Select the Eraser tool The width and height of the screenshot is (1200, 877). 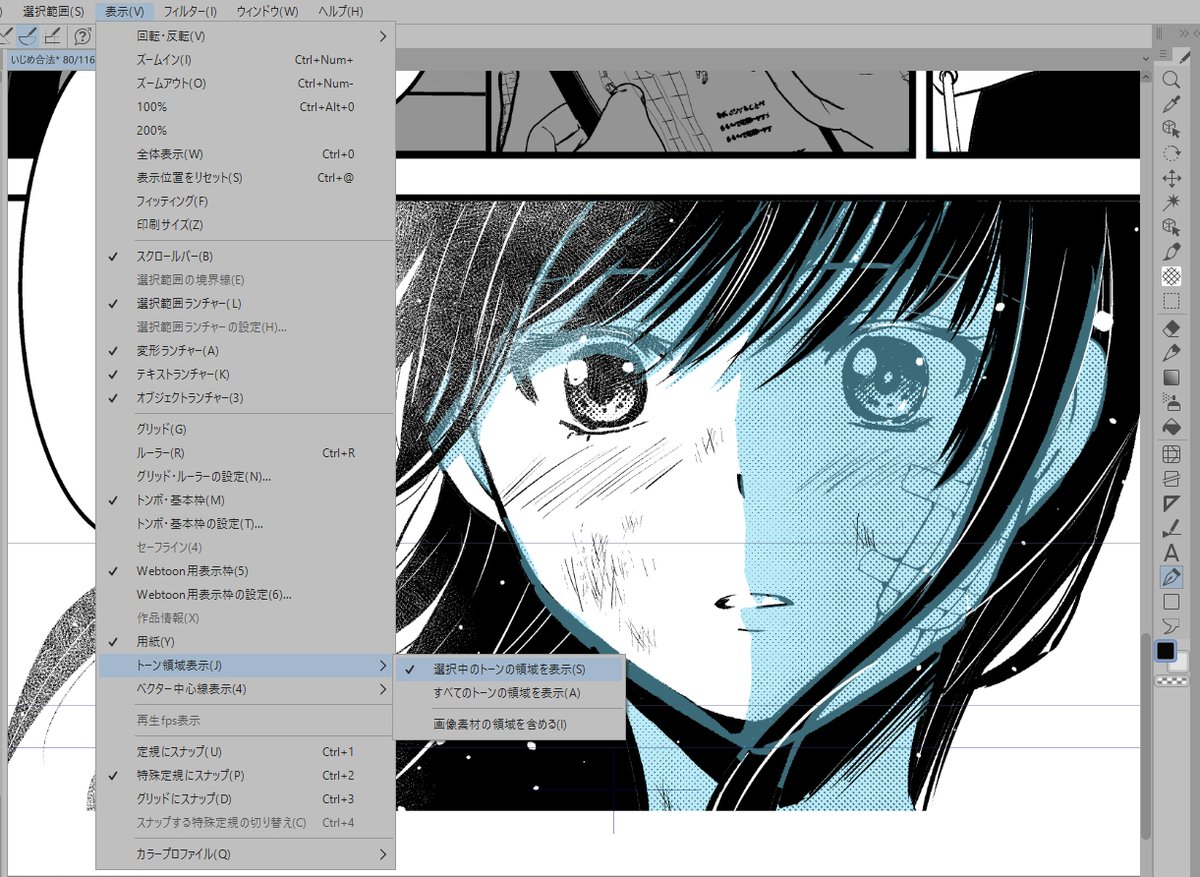click(x=1171, y=328)
